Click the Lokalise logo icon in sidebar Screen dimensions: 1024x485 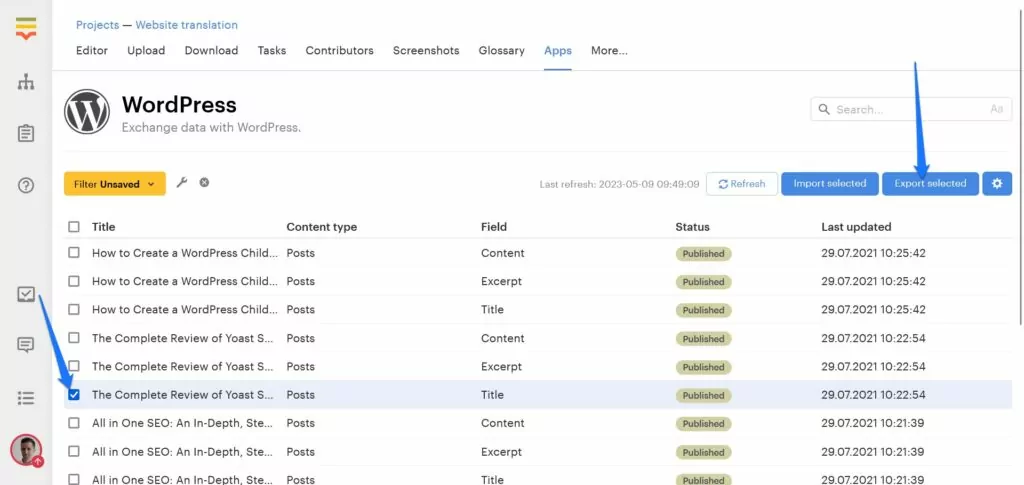(26, 29)
